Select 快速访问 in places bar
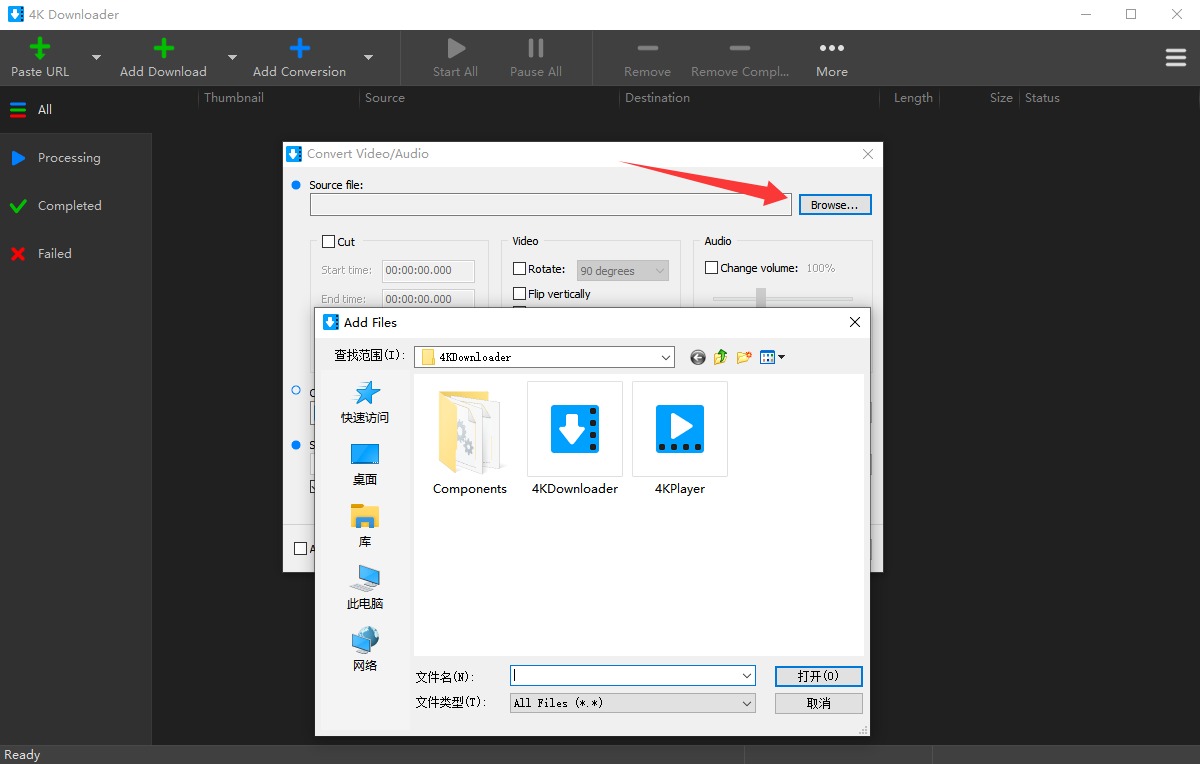The width and height of the screenshot is (1200, 764). tap(365, 402)
